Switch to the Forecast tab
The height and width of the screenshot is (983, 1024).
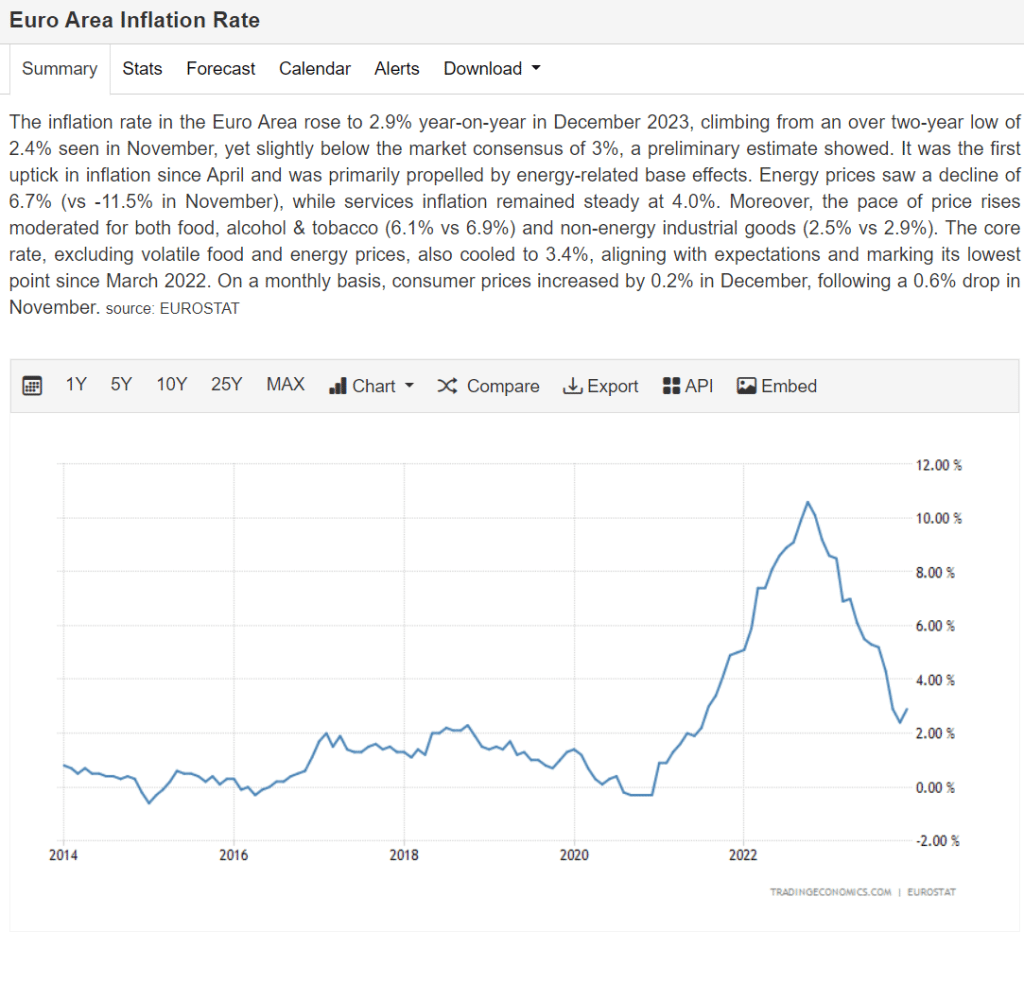click(x=220, y=68)
